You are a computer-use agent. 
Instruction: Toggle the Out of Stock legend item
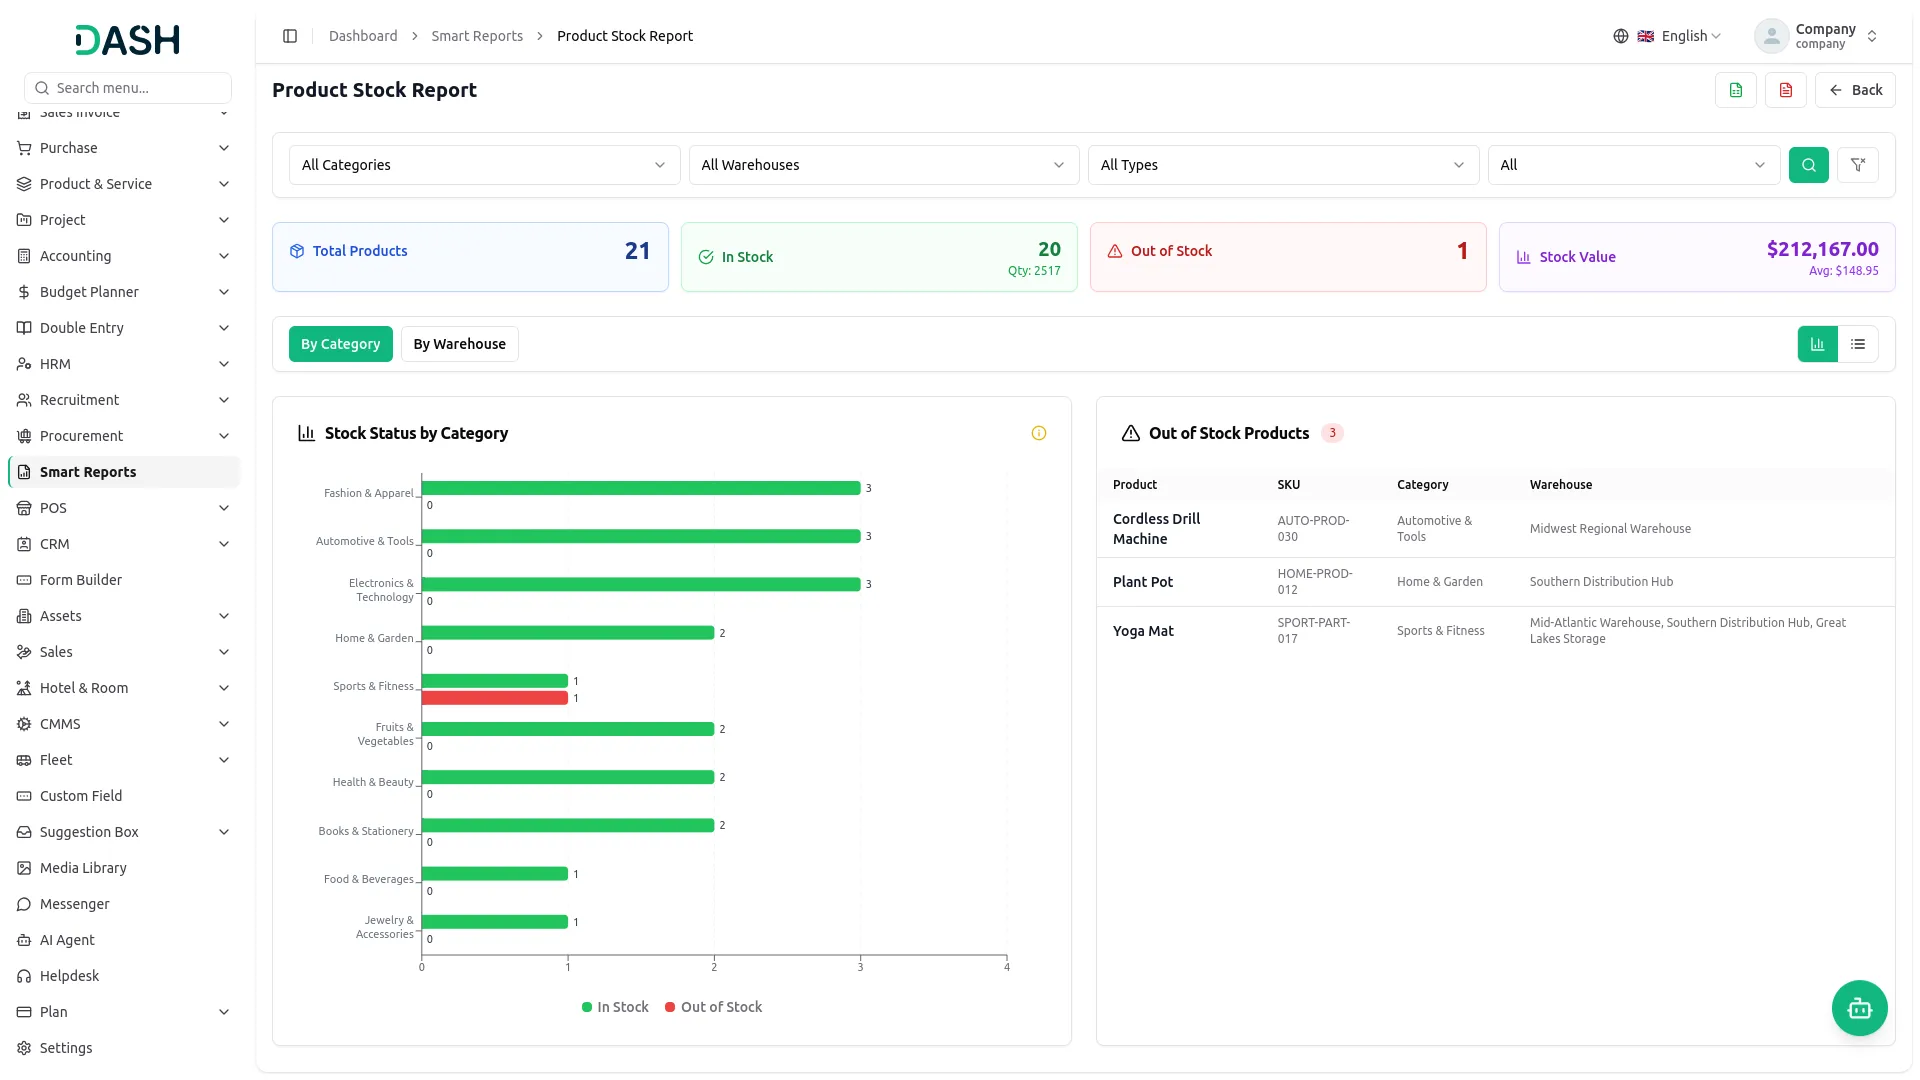714,1007
